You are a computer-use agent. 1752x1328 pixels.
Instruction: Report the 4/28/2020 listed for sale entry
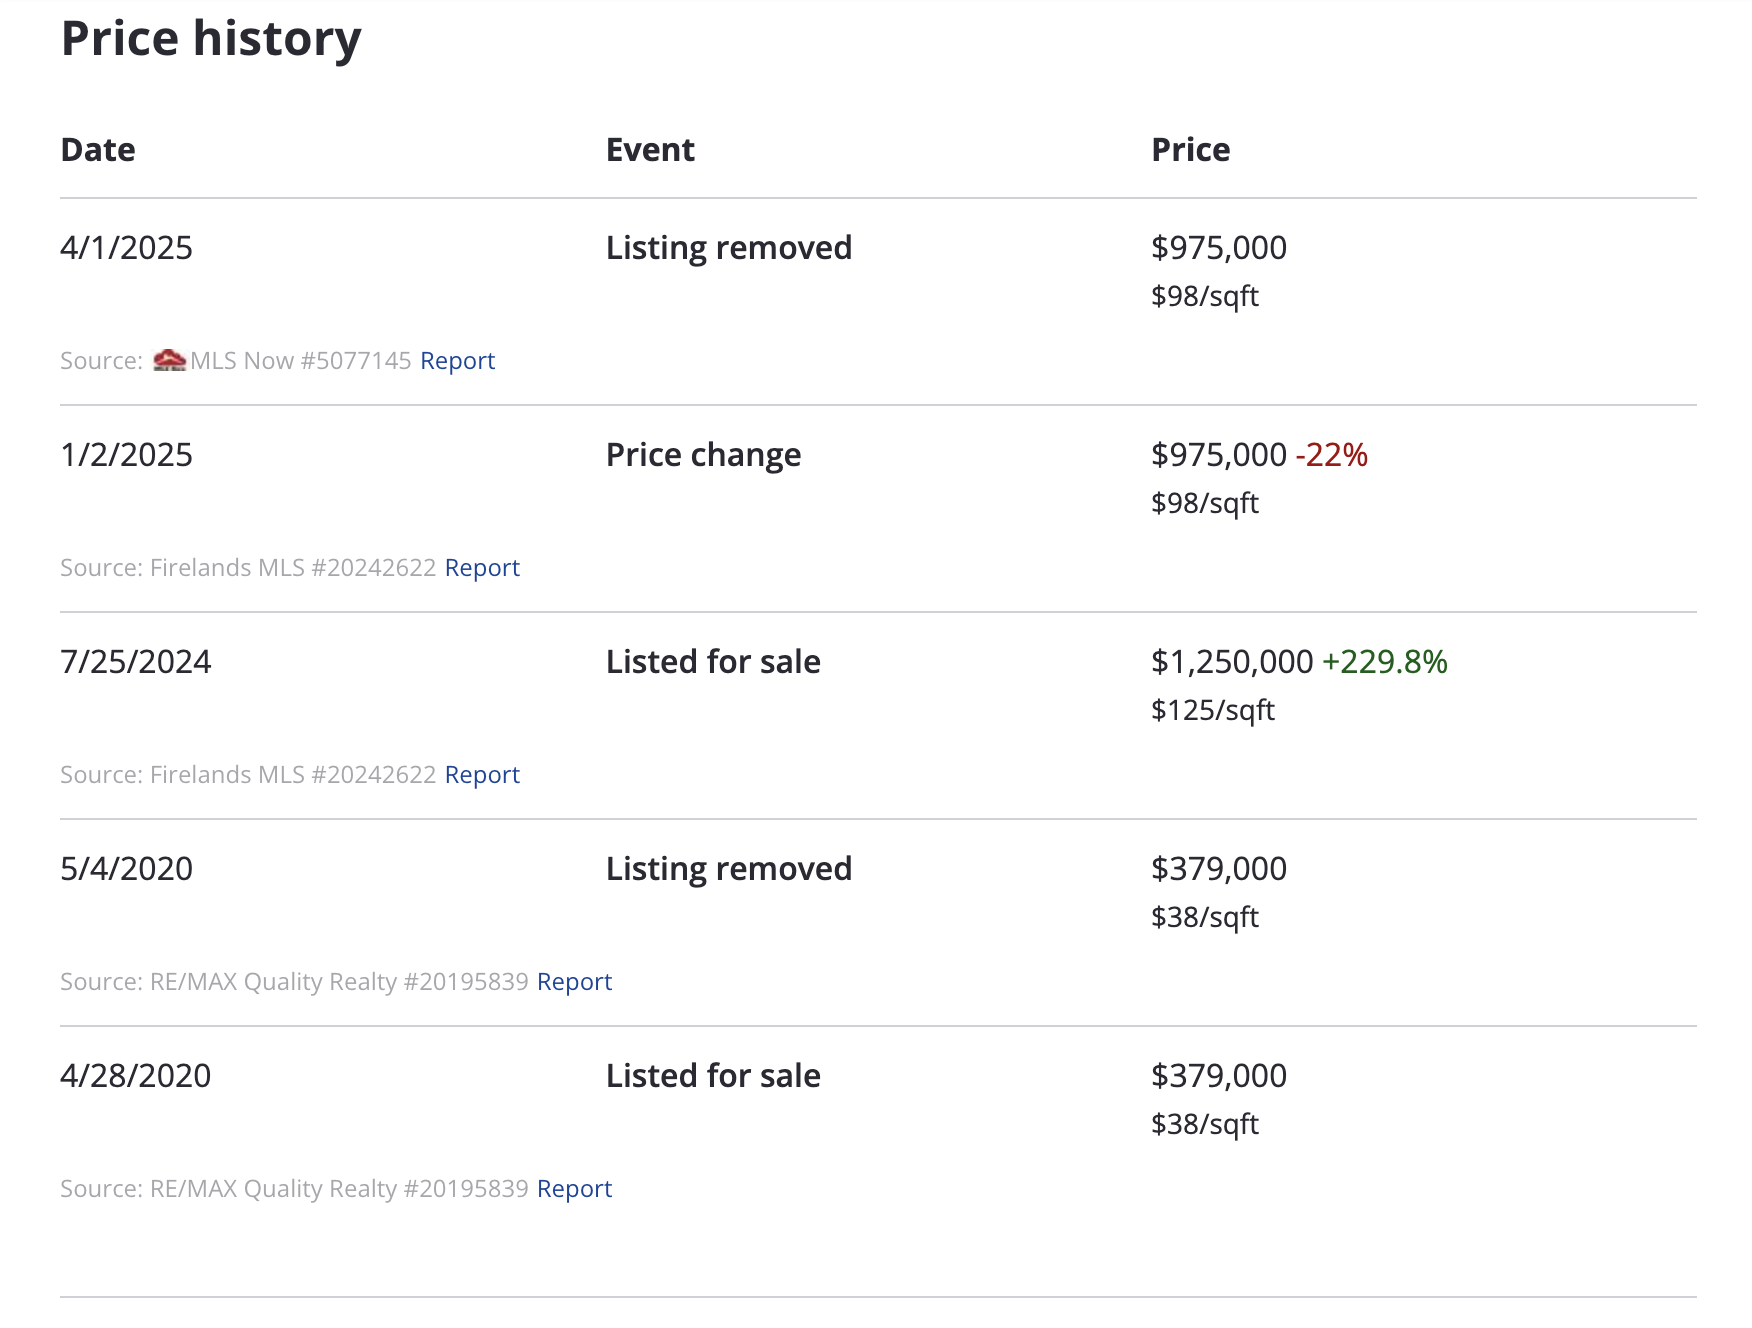tap(574, 1188)
